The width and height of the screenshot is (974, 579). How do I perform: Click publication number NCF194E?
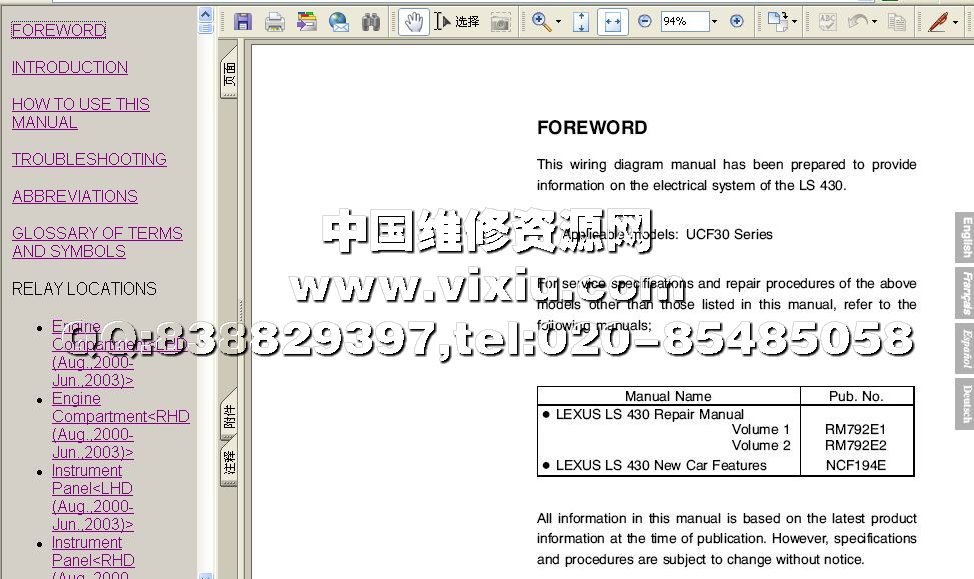coord(855,465)
